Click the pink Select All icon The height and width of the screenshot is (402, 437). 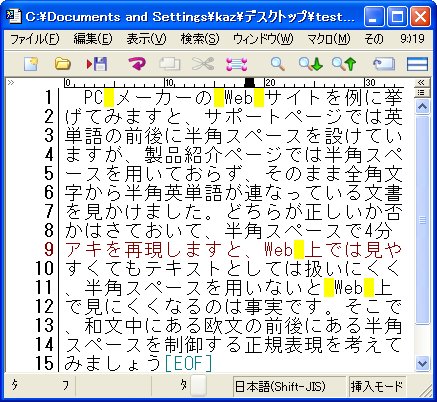click(237, 64)
